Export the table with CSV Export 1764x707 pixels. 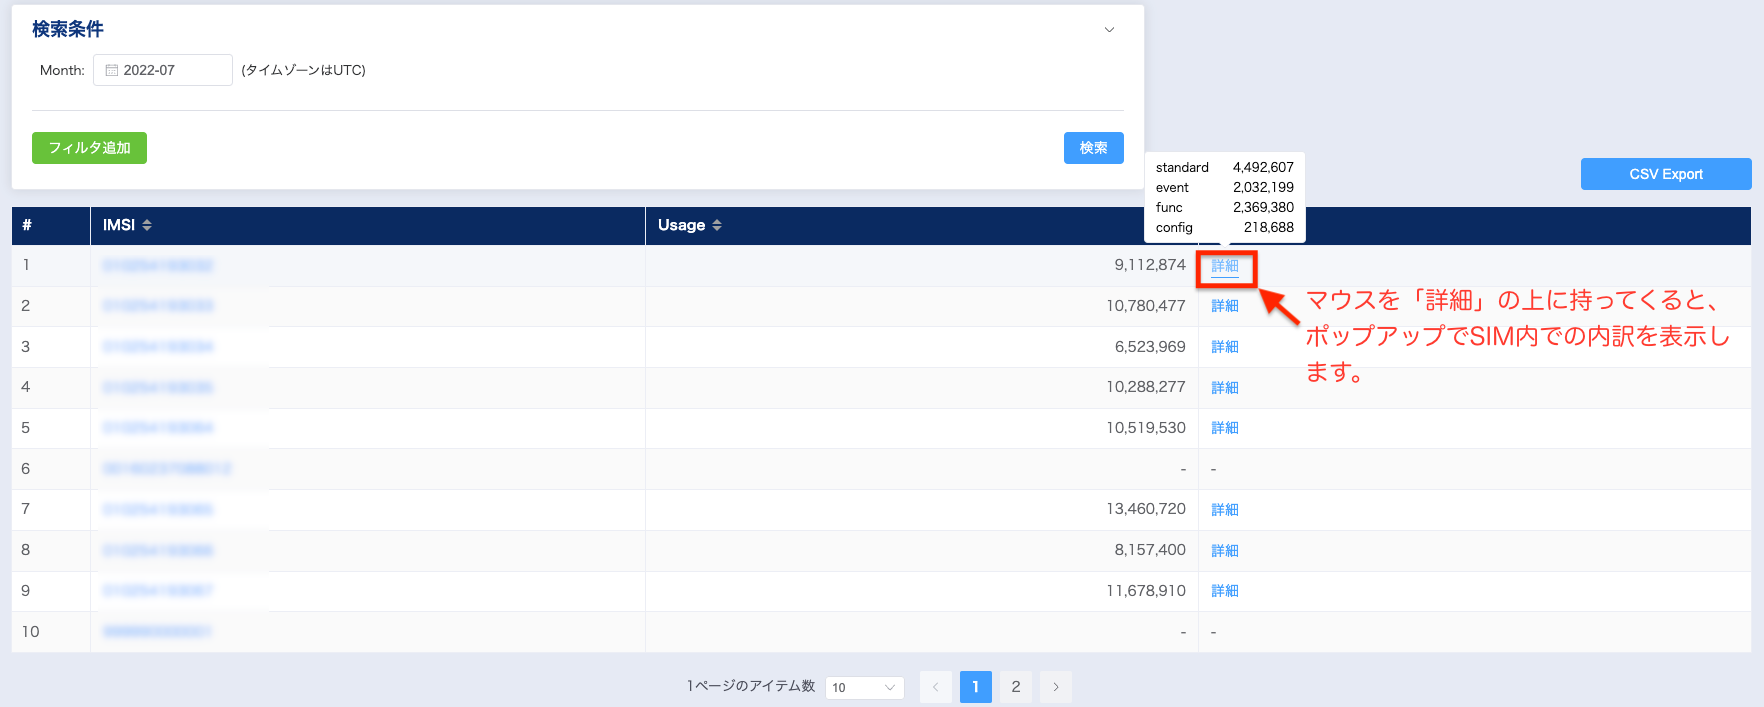[1665, 174]
